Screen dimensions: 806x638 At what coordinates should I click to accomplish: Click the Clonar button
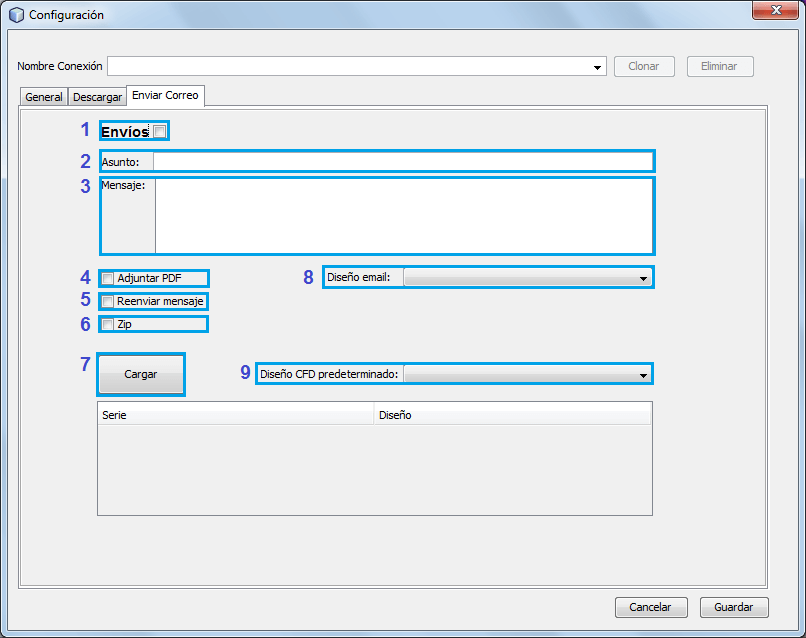[643, 66]
